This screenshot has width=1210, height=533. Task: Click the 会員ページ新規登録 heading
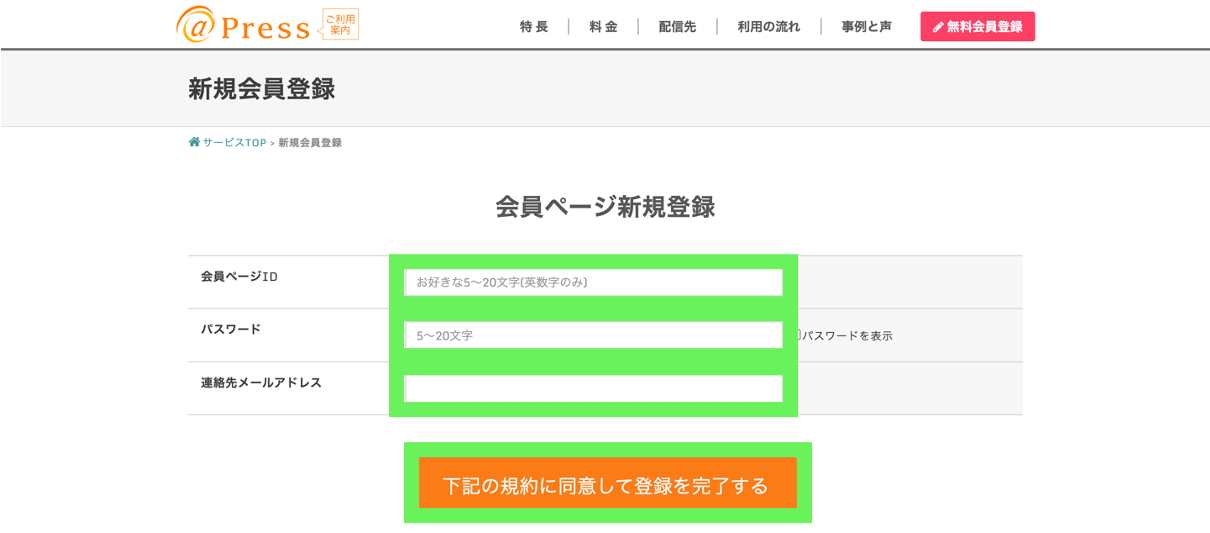pyautogui.click(x=605, y=207)
